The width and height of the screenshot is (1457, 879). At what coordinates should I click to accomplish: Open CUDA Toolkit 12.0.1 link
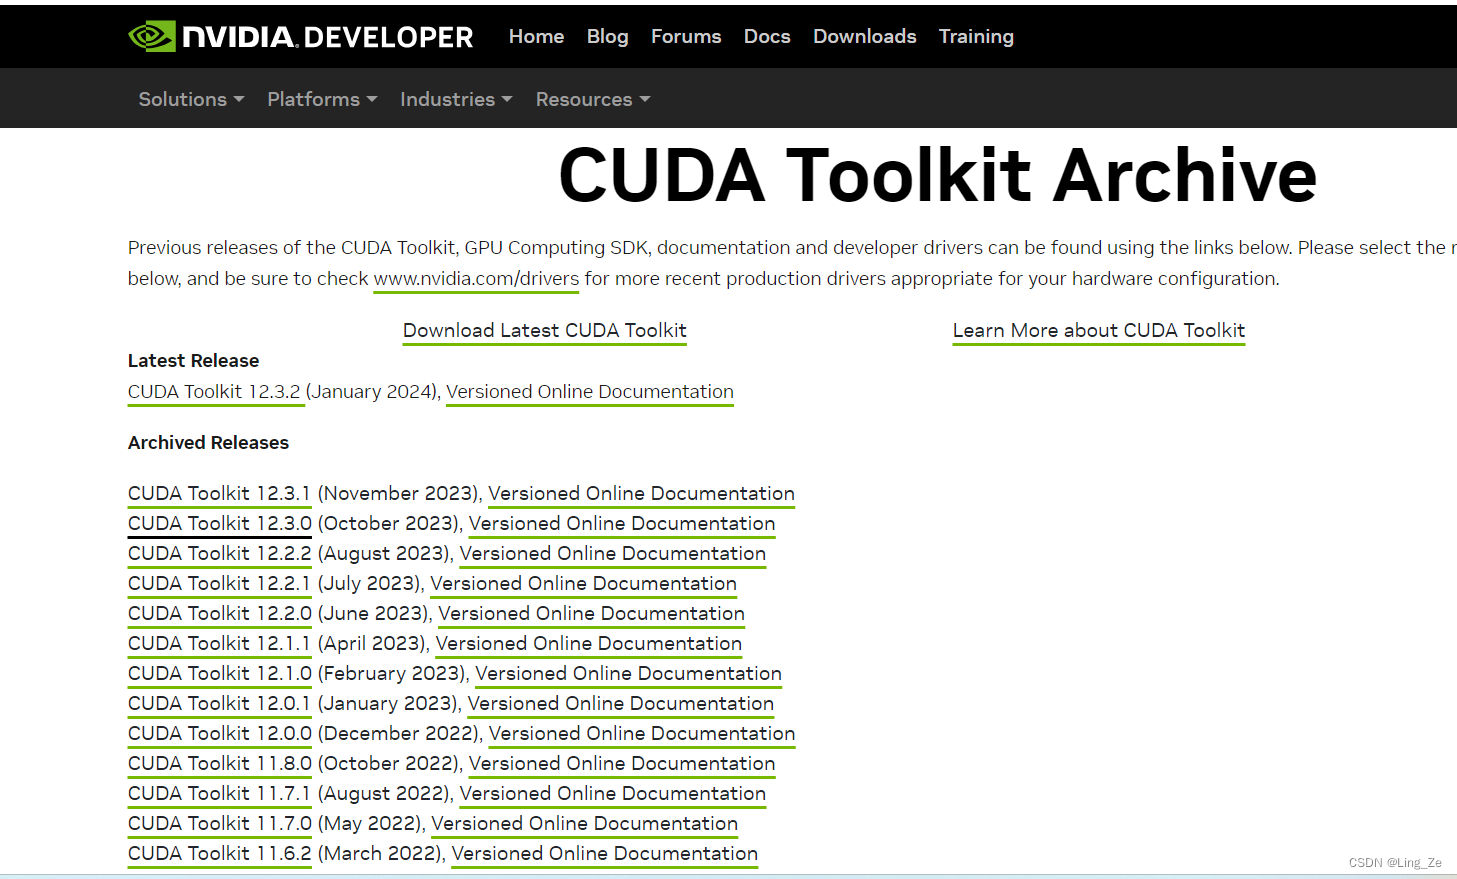click(x=219, y=704)
